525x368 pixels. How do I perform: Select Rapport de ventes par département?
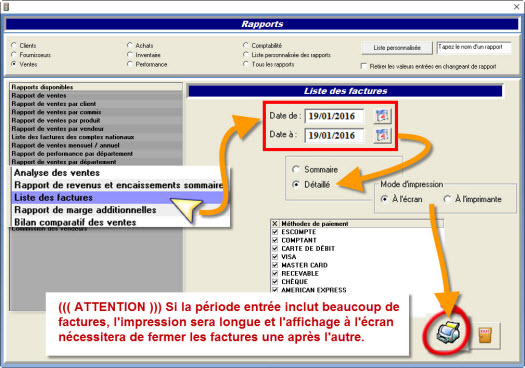96,162
